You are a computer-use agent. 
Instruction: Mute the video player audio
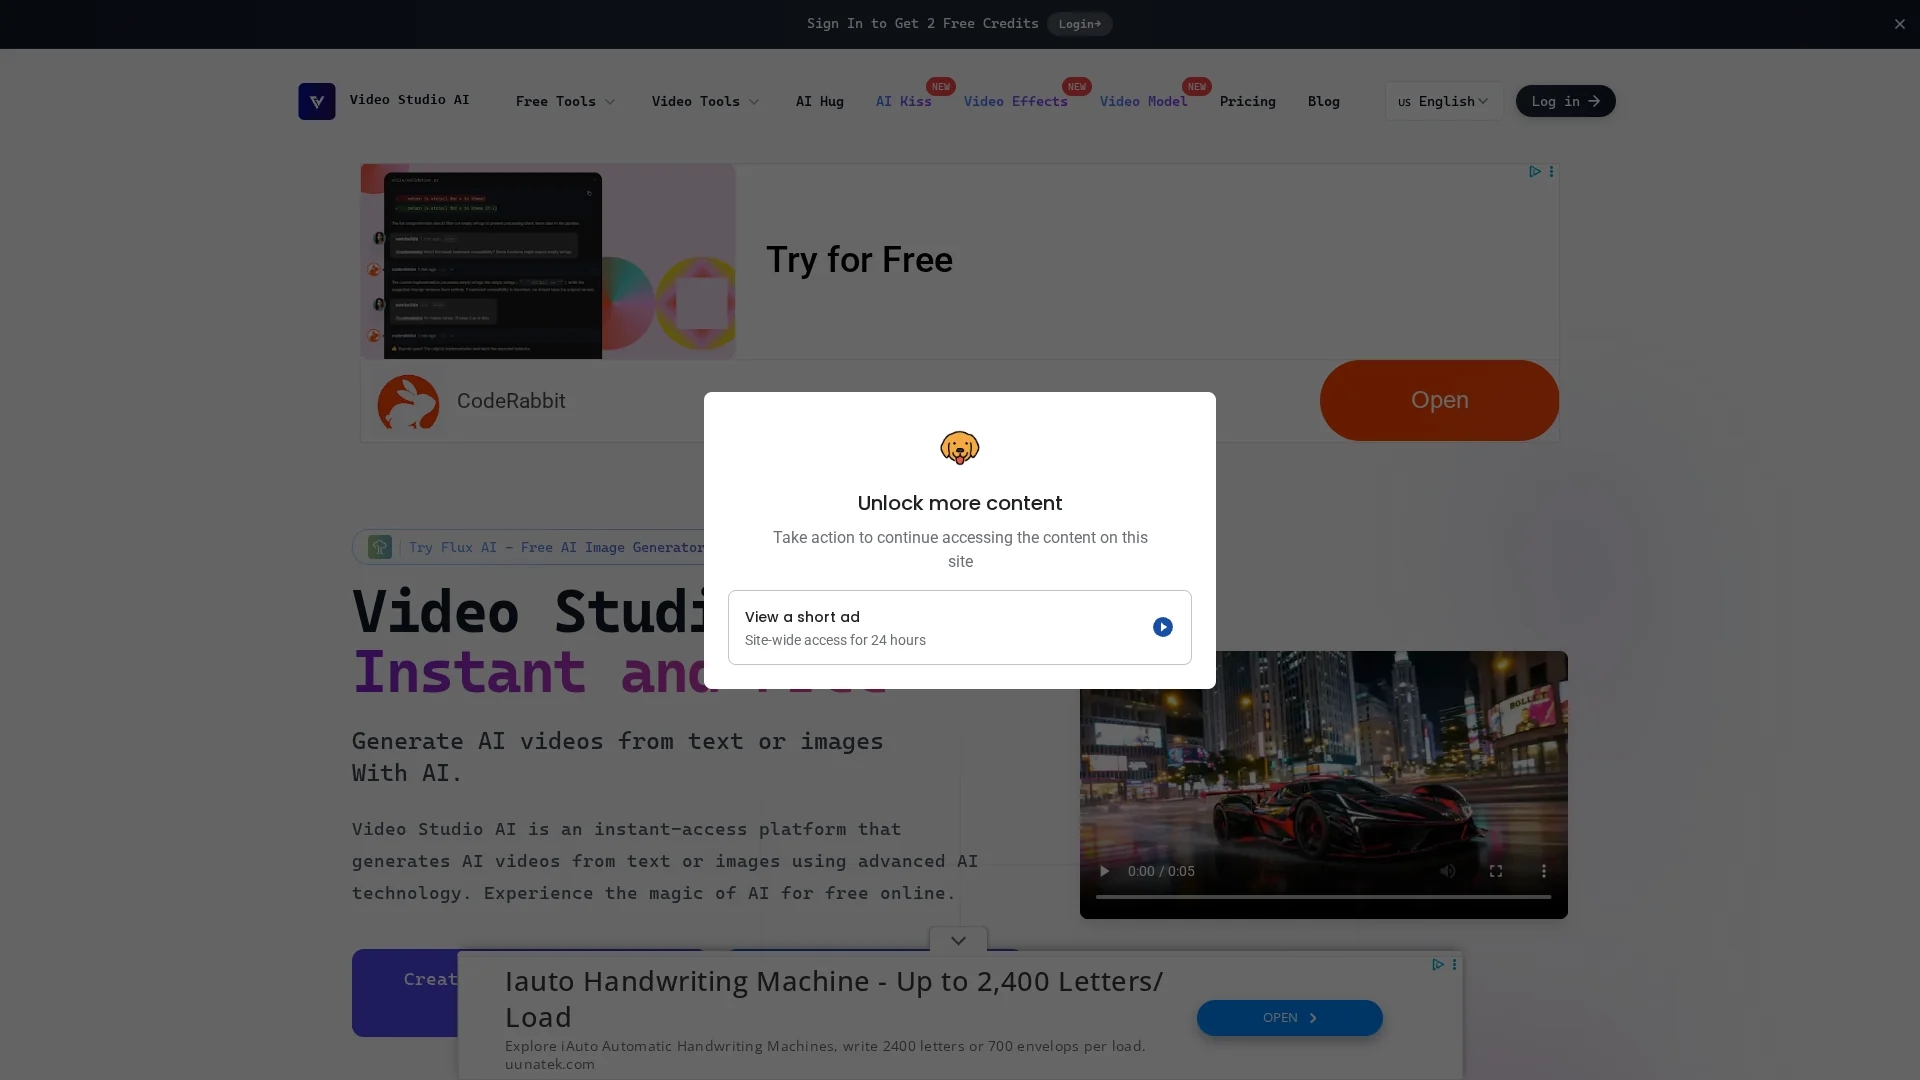coord(1447,871)
